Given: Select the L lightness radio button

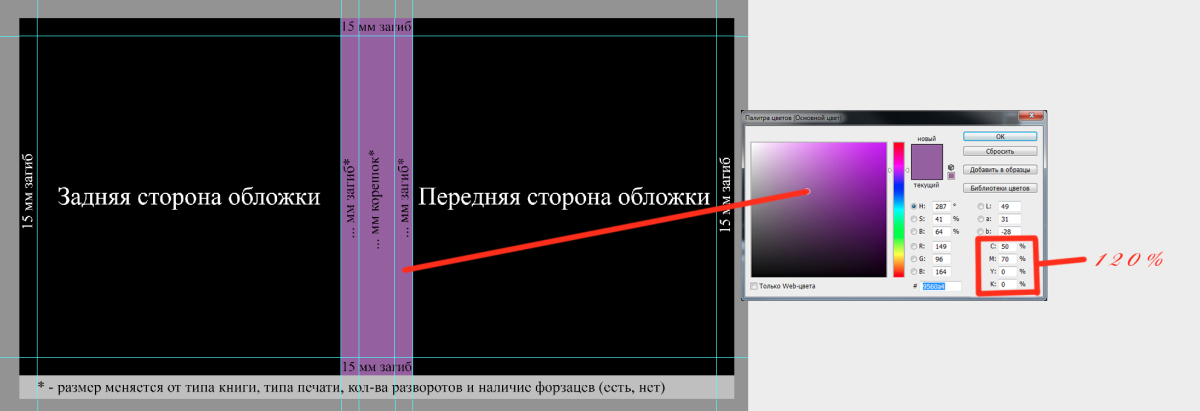Looking at the screenshot, I should 981,206.
